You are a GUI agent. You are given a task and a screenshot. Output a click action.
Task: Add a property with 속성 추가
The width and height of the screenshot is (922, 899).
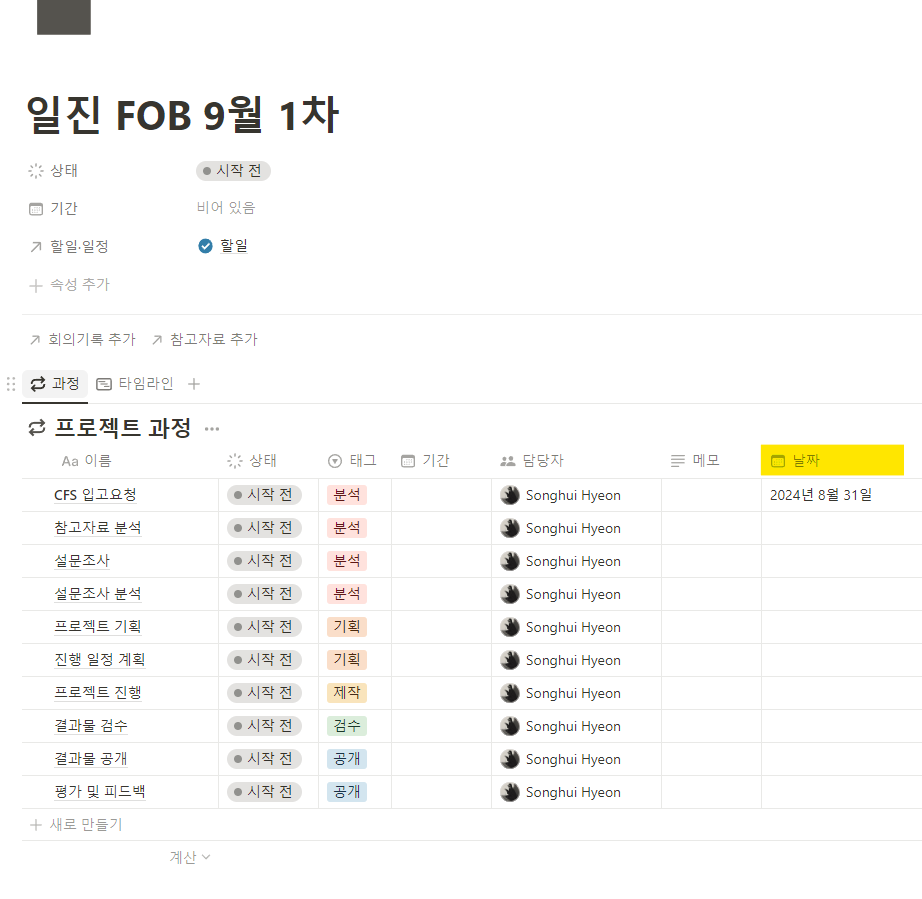click(69, 285)
